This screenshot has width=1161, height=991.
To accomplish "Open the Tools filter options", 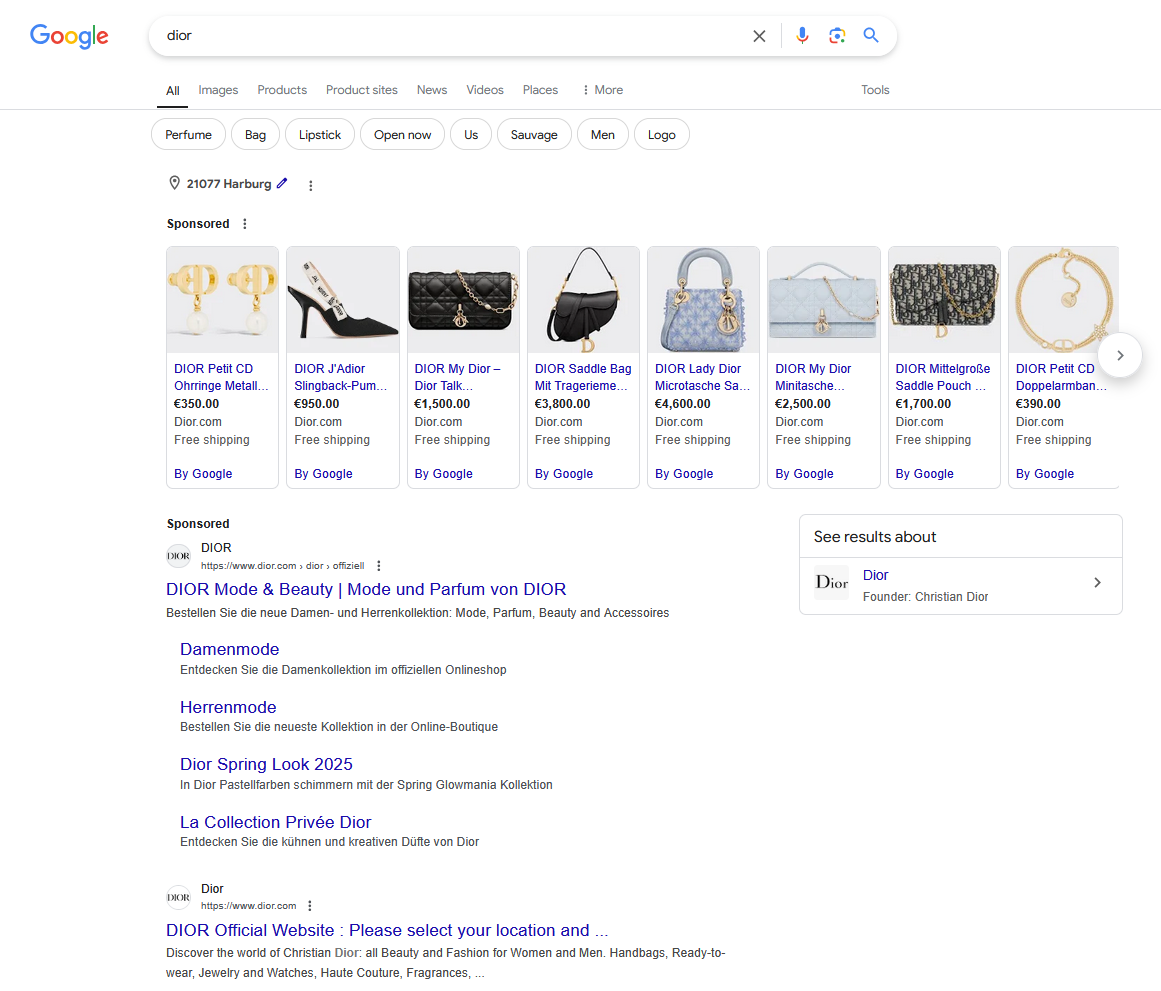I will (875, 90).
